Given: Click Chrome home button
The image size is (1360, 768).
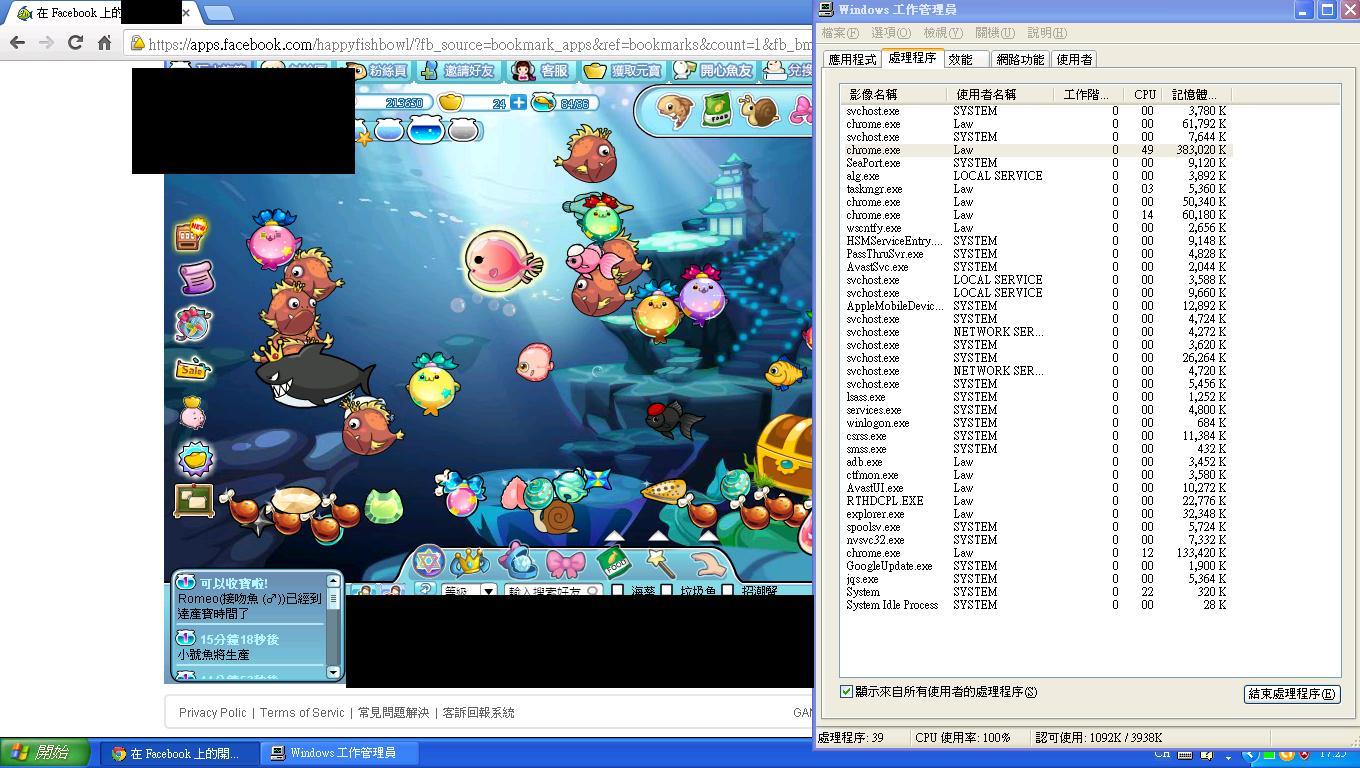Looking at the screenshot, I should (104, 43).
